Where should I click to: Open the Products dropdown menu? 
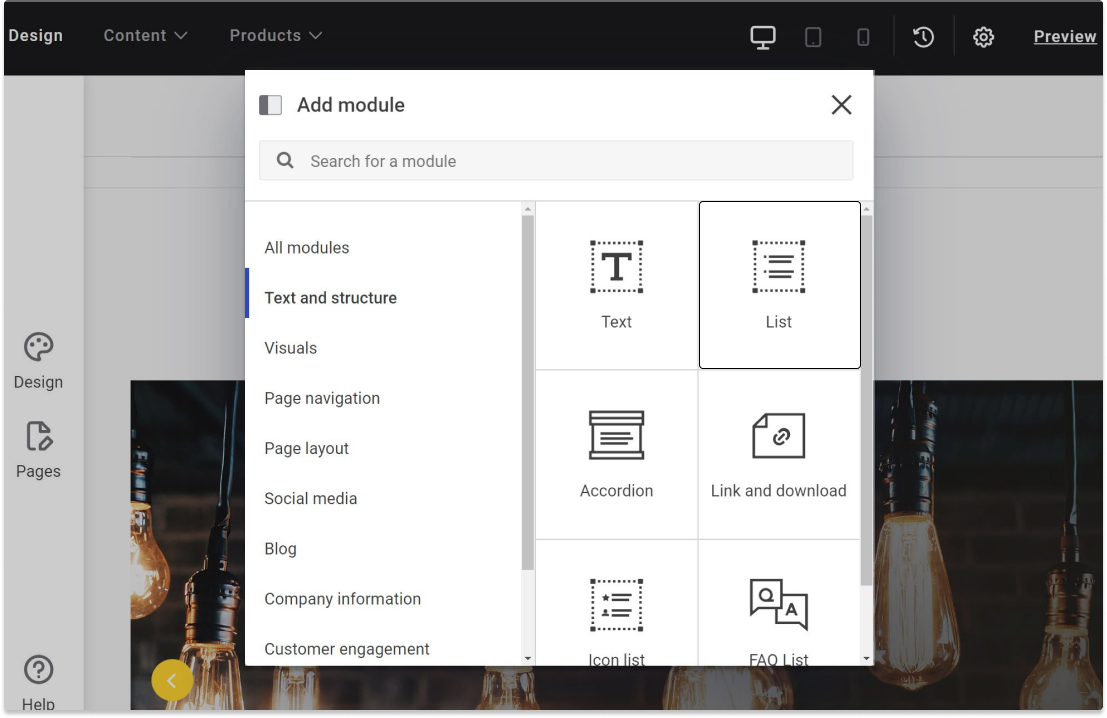[274, 35]
